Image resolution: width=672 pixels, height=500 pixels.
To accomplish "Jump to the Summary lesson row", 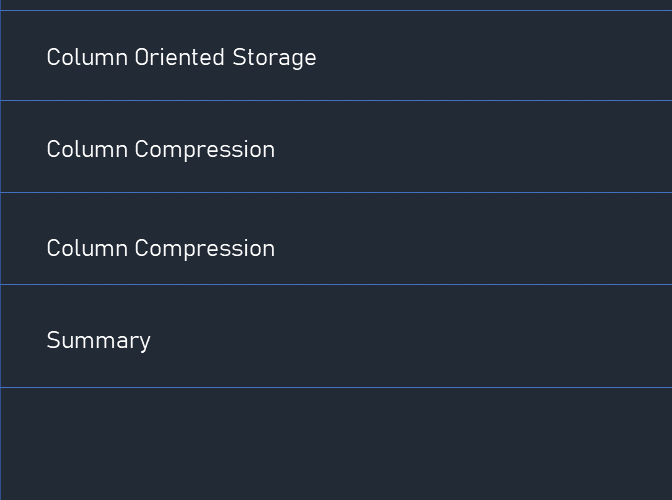I will pyautogui.click(x=336, y=336).
